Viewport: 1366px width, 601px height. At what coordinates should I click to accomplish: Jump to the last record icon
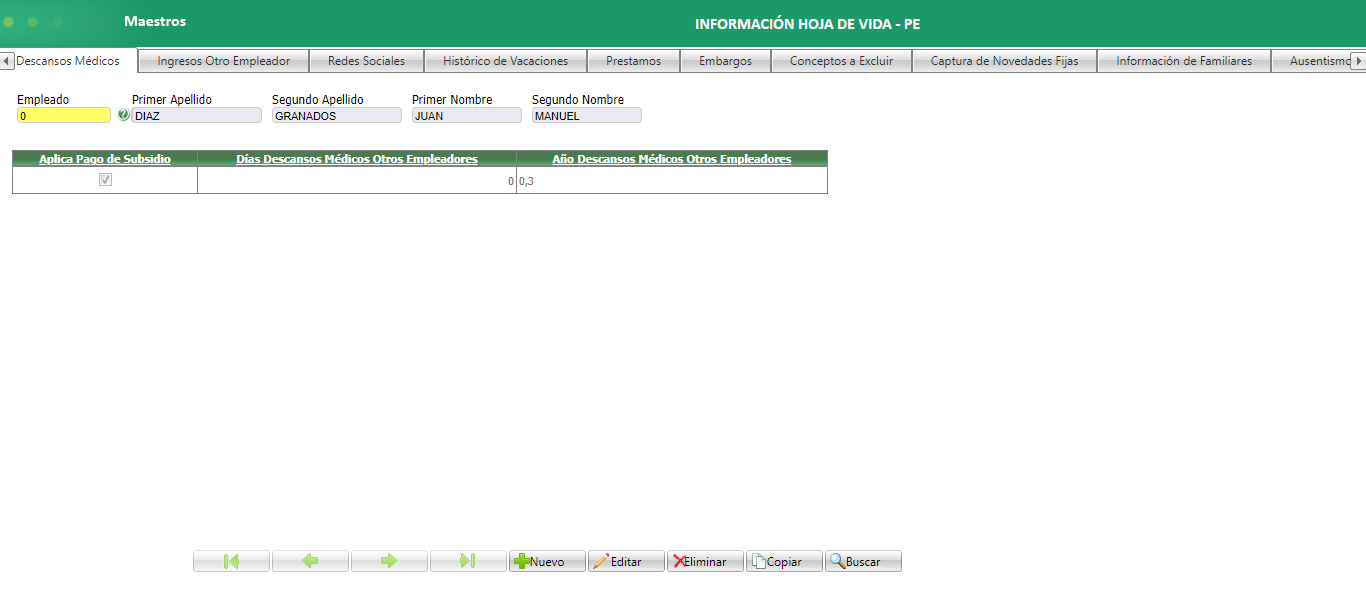[x=468, y=561]
